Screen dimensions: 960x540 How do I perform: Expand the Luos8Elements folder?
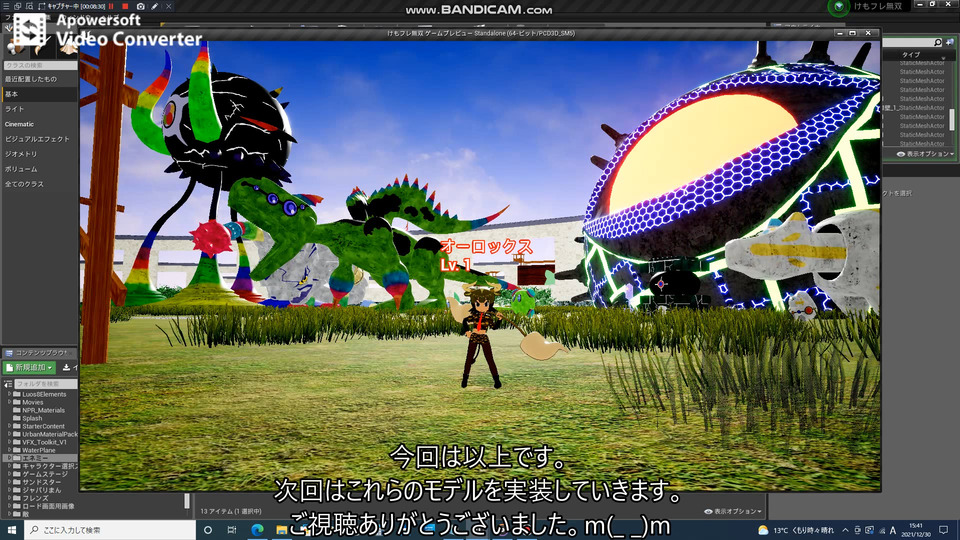tap(9, 394)
